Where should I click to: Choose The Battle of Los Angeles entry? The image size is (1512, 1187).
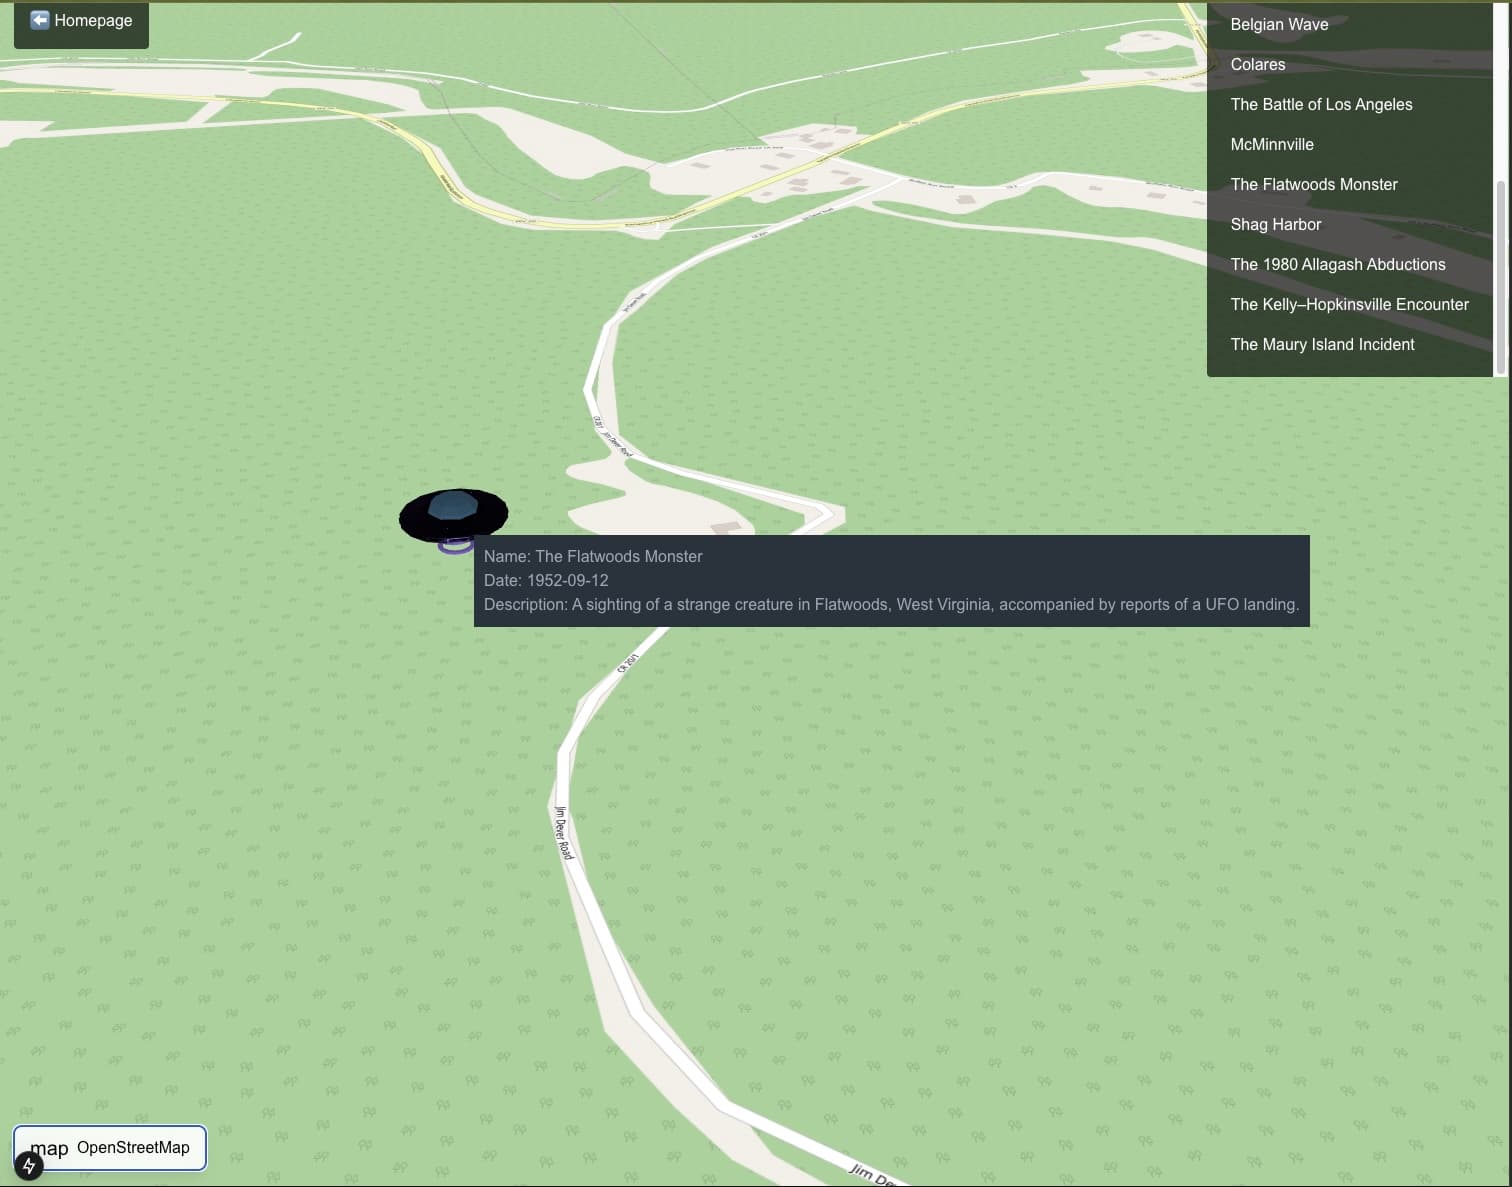(1321, 104)
